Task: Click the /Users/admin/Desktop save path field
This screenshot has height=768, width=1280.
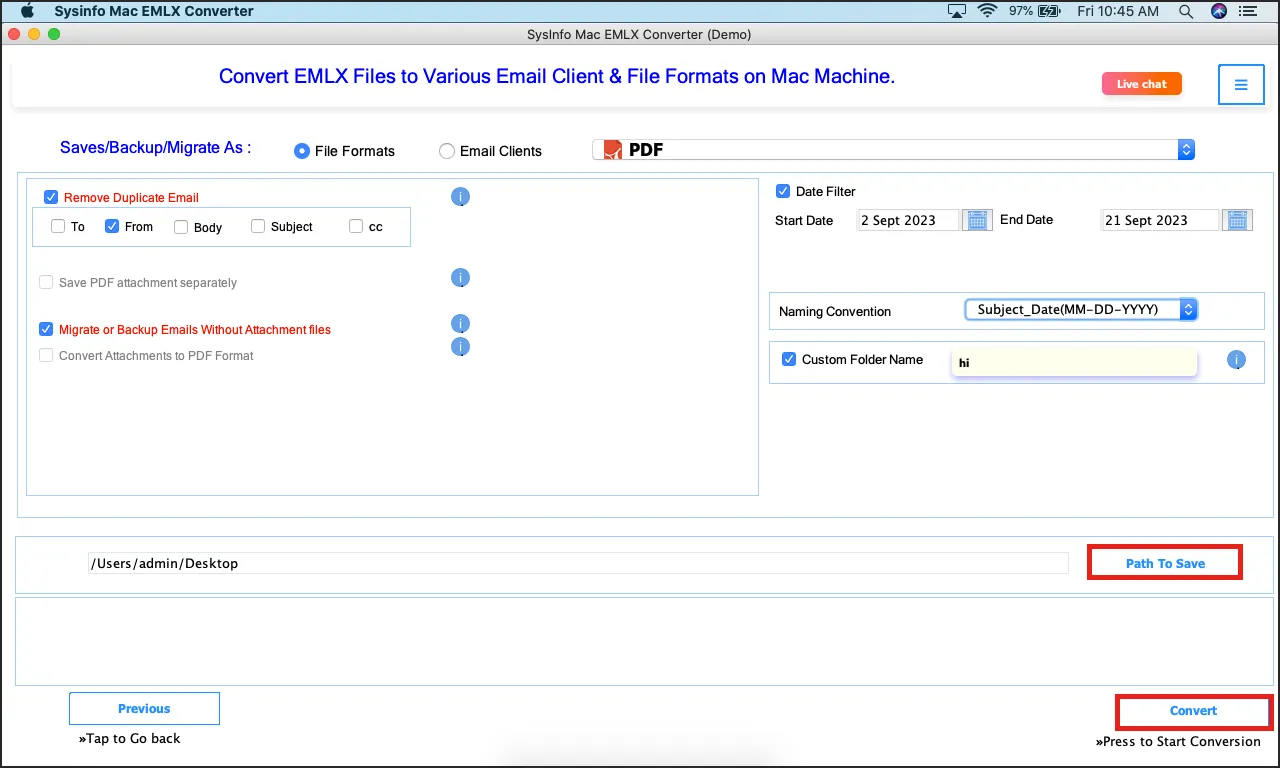Action: (578, 563)
